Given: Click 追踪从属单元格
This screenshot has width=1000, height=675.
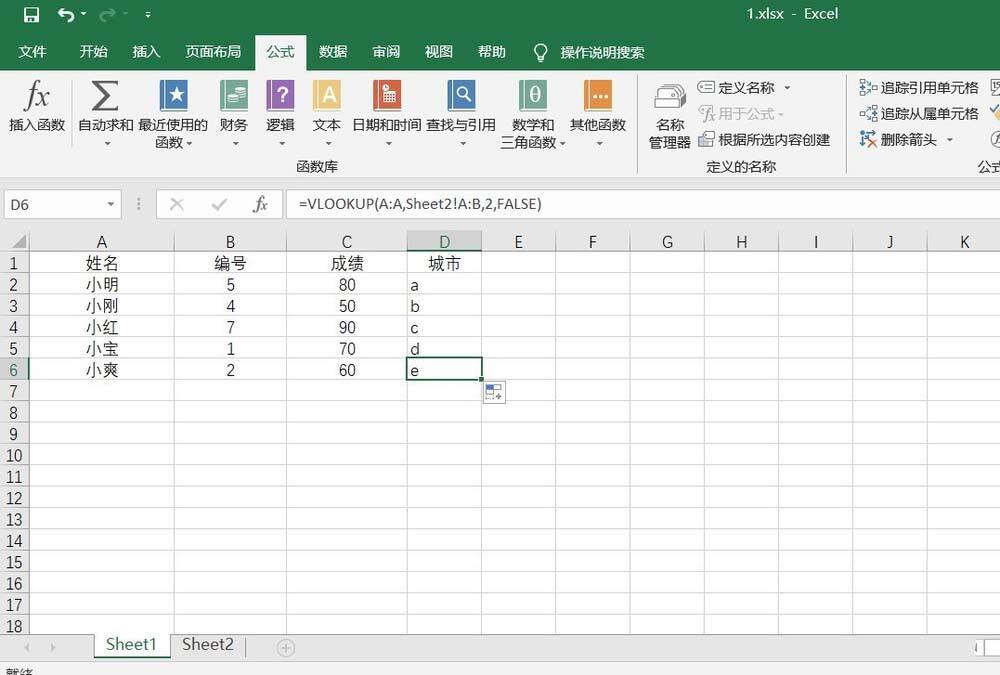Looking at the screenshot, I should tap(918, 114).
